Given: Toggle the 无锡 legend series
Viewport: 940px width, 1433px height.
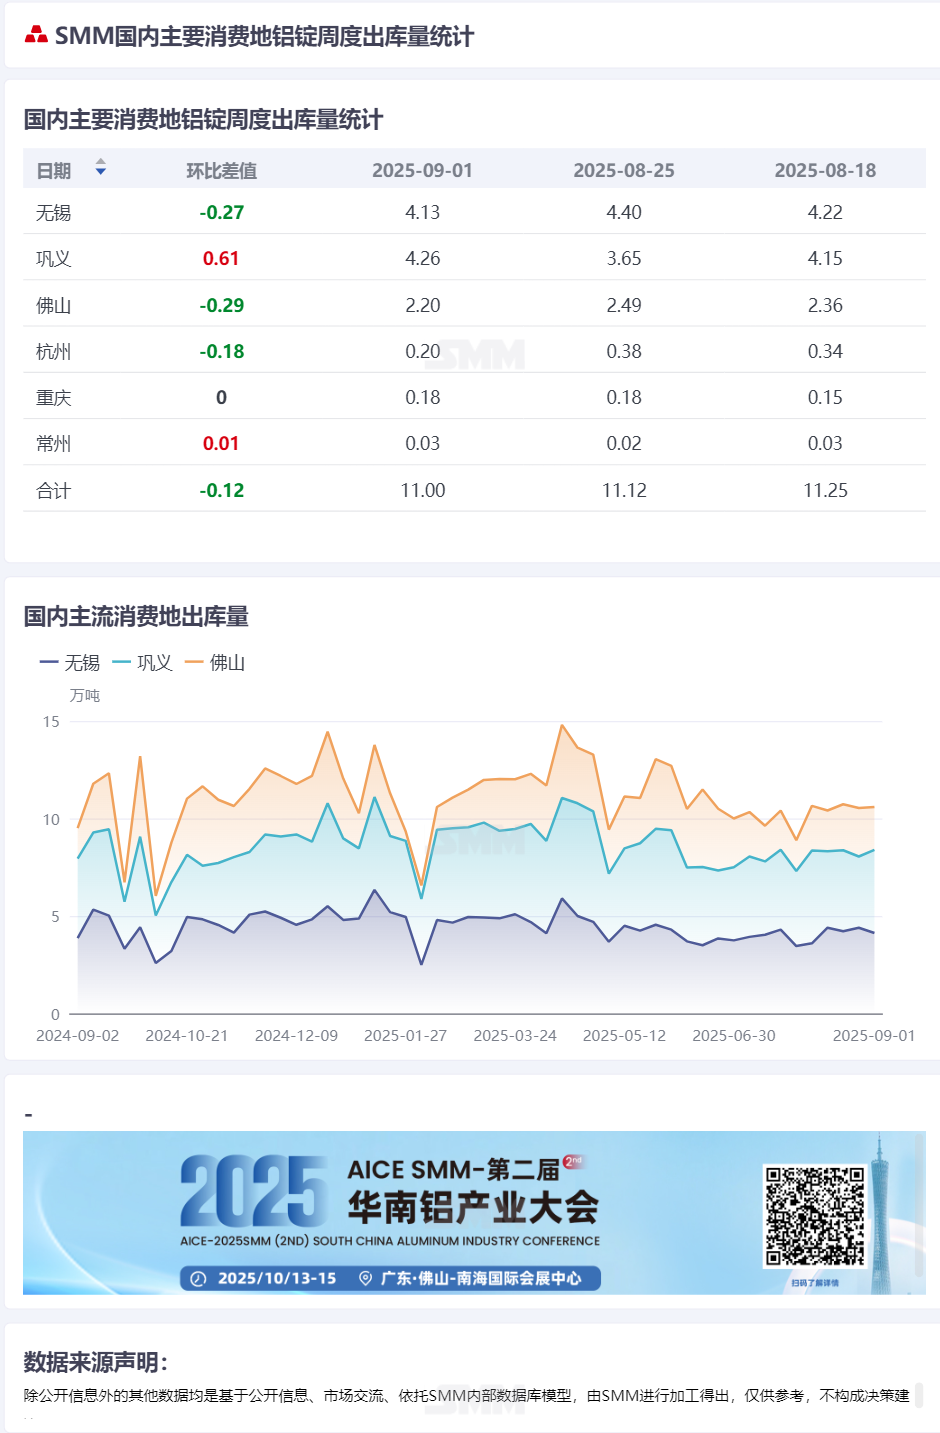Looking at the screenshot, I should [70, 662].
